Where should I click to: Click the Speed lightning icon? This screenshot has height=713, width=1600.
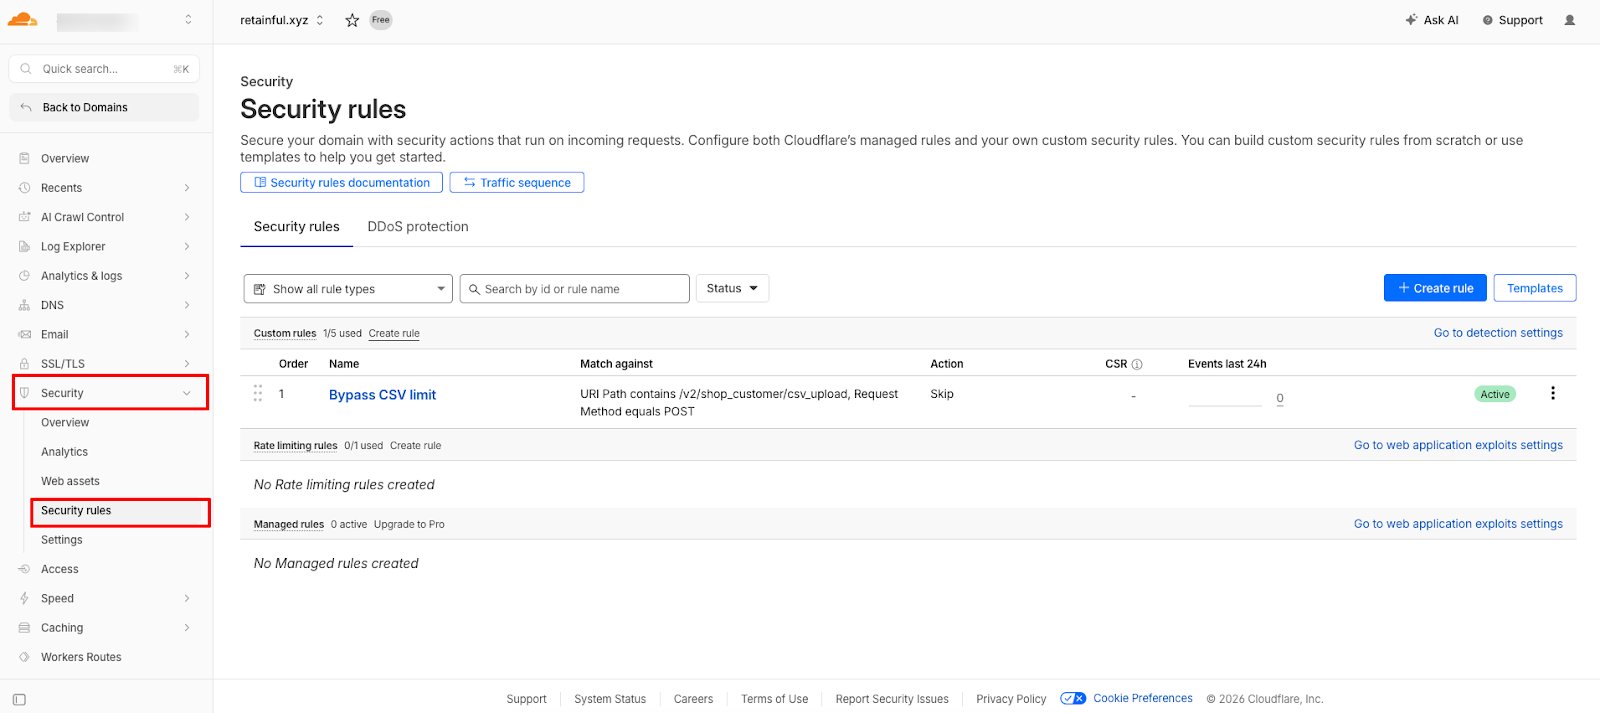click(x=24, y=598)
